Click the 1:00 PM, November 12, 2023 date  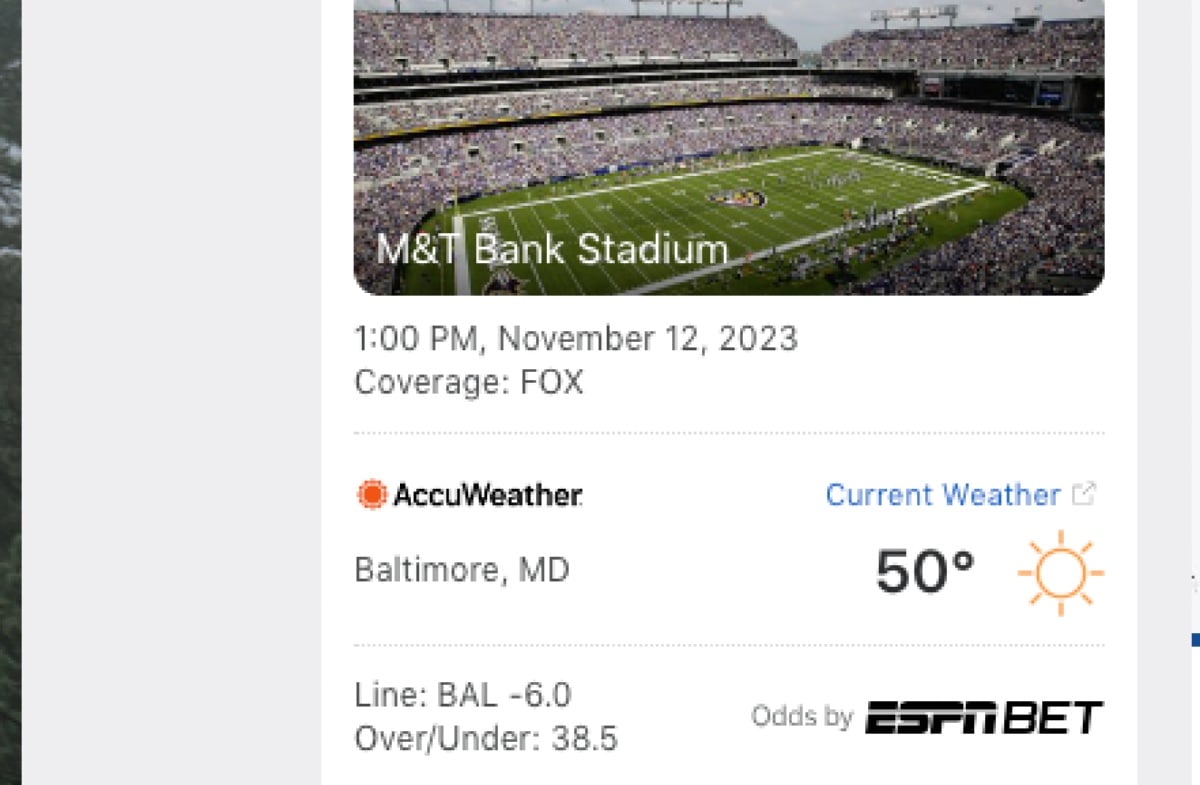(x=576, y=339)
